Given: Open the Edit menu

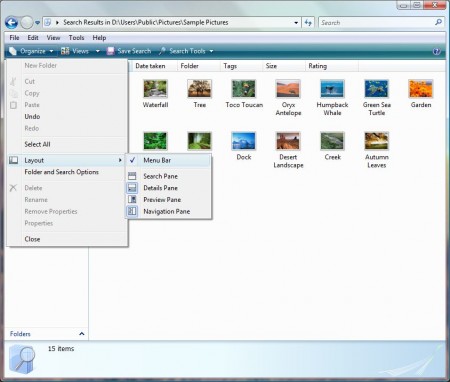Looking at the screenshot, I should pyautogui.click(x=33, y=38).
